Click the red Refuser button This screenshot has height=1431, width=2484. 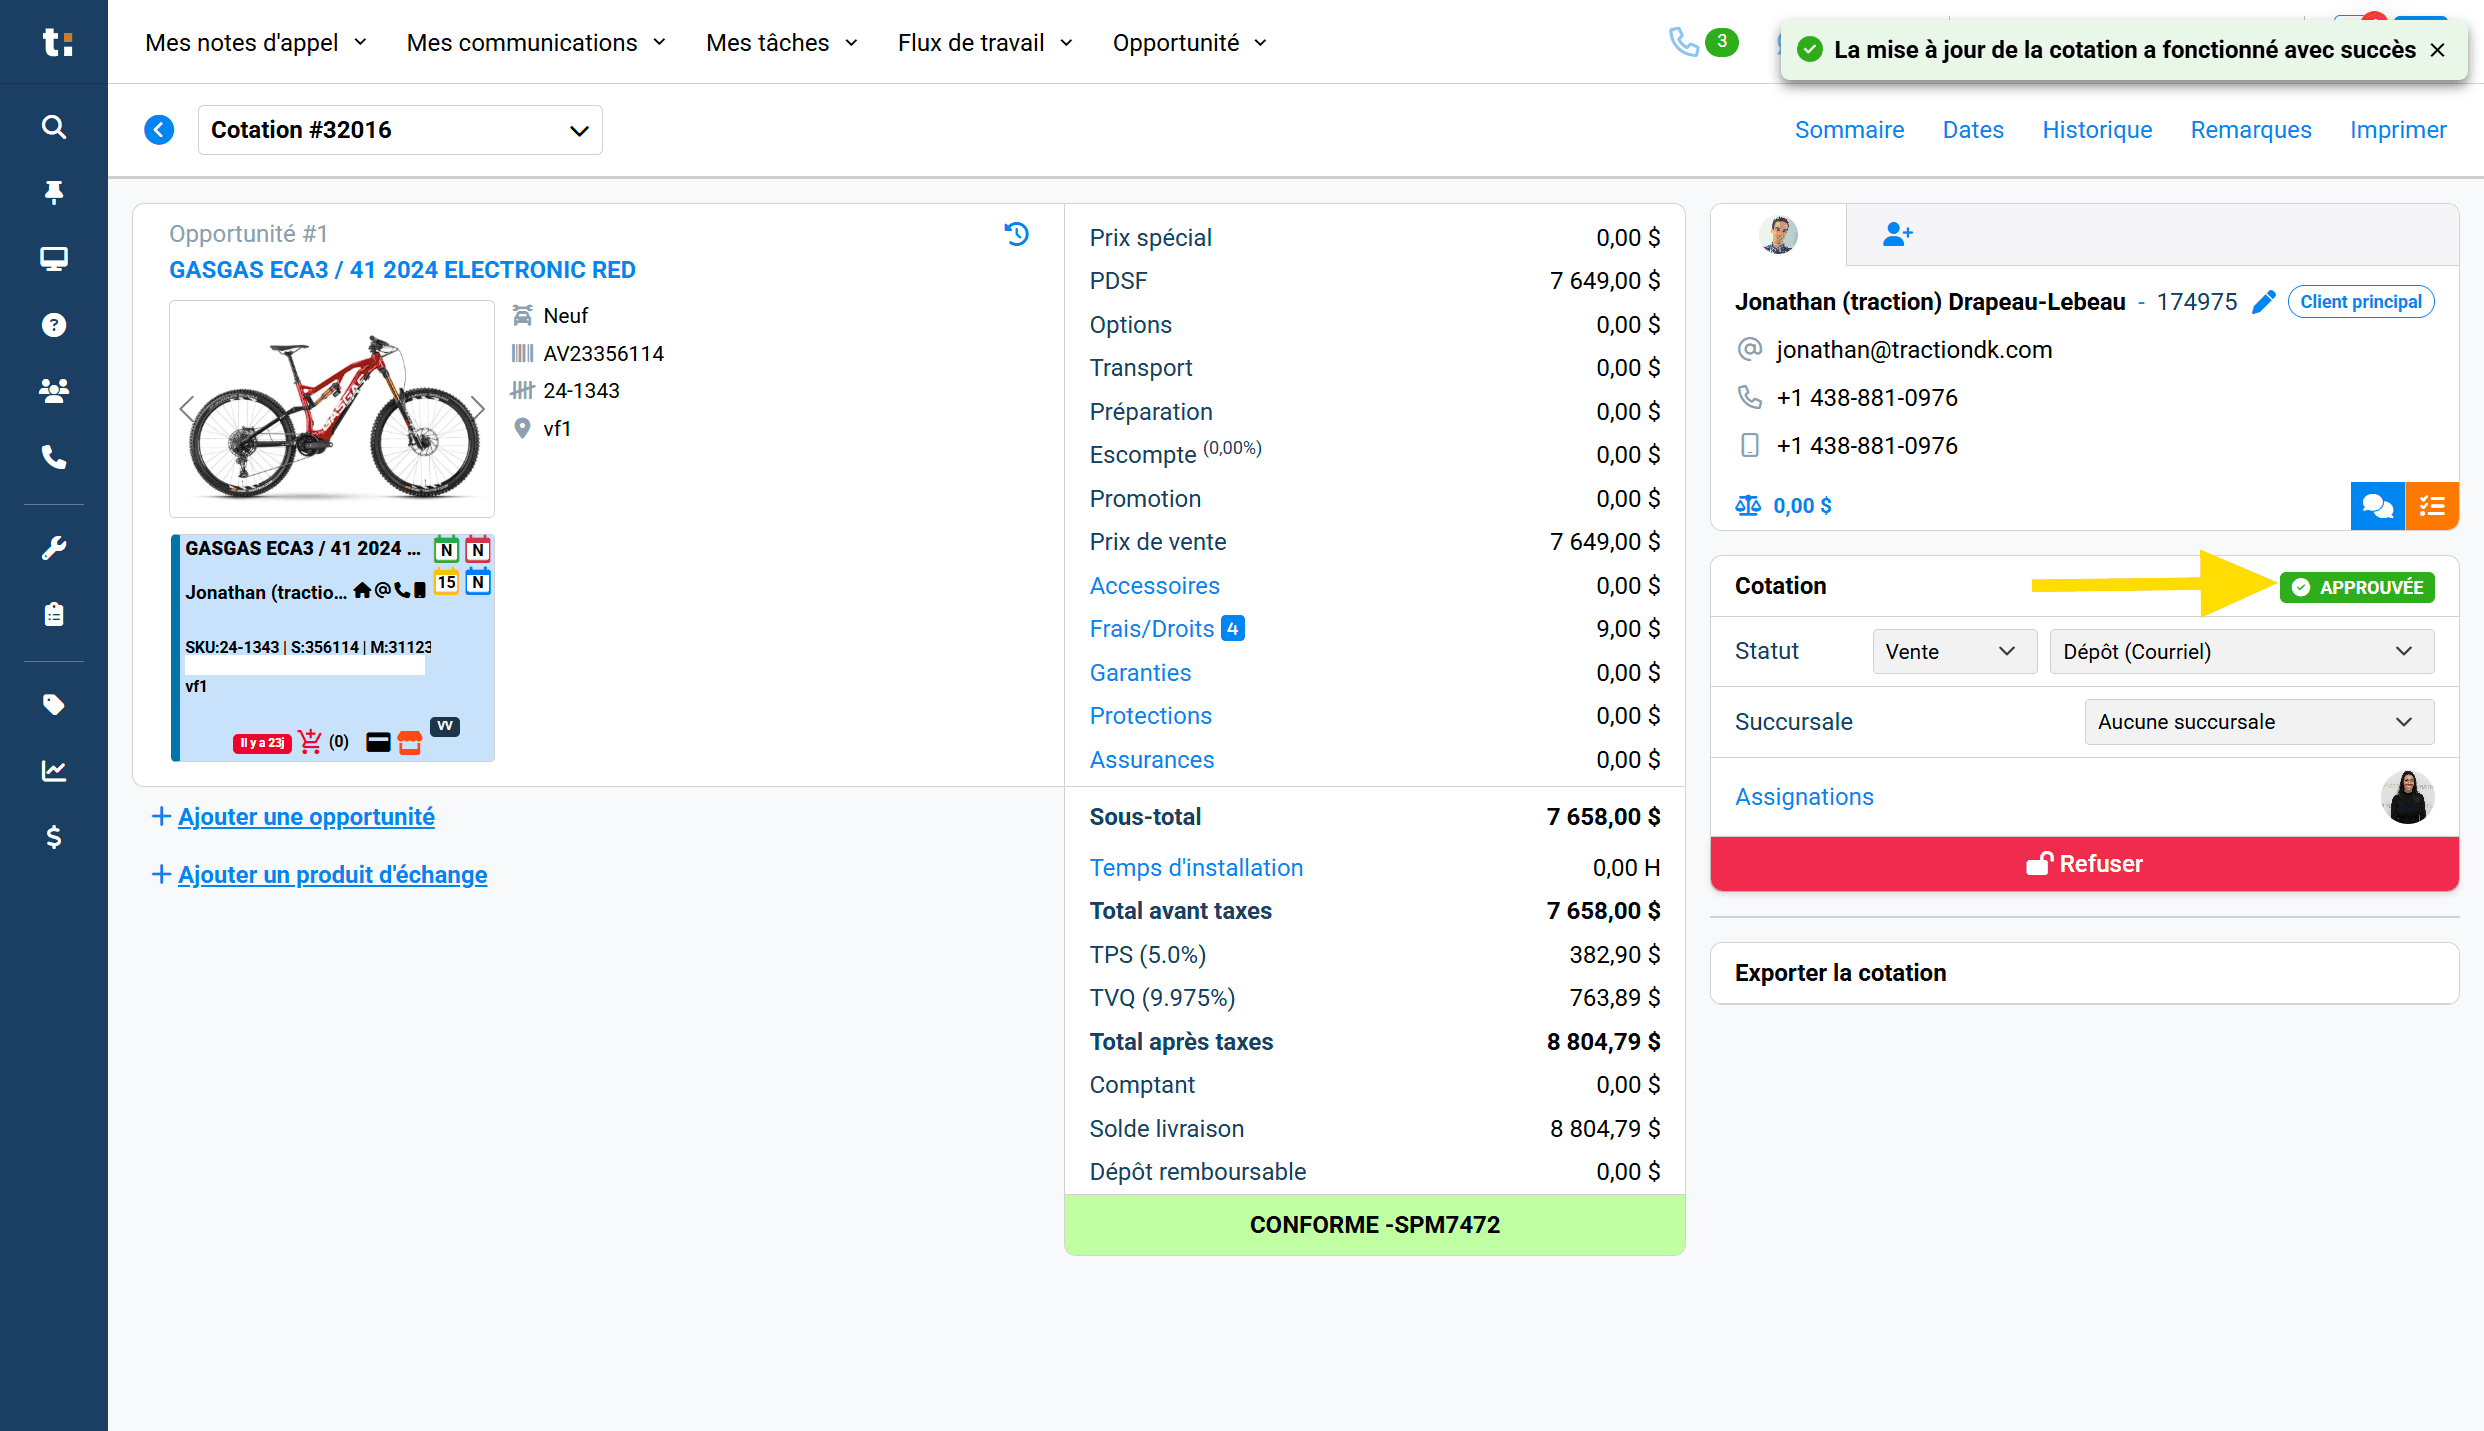pos(2084,864)
